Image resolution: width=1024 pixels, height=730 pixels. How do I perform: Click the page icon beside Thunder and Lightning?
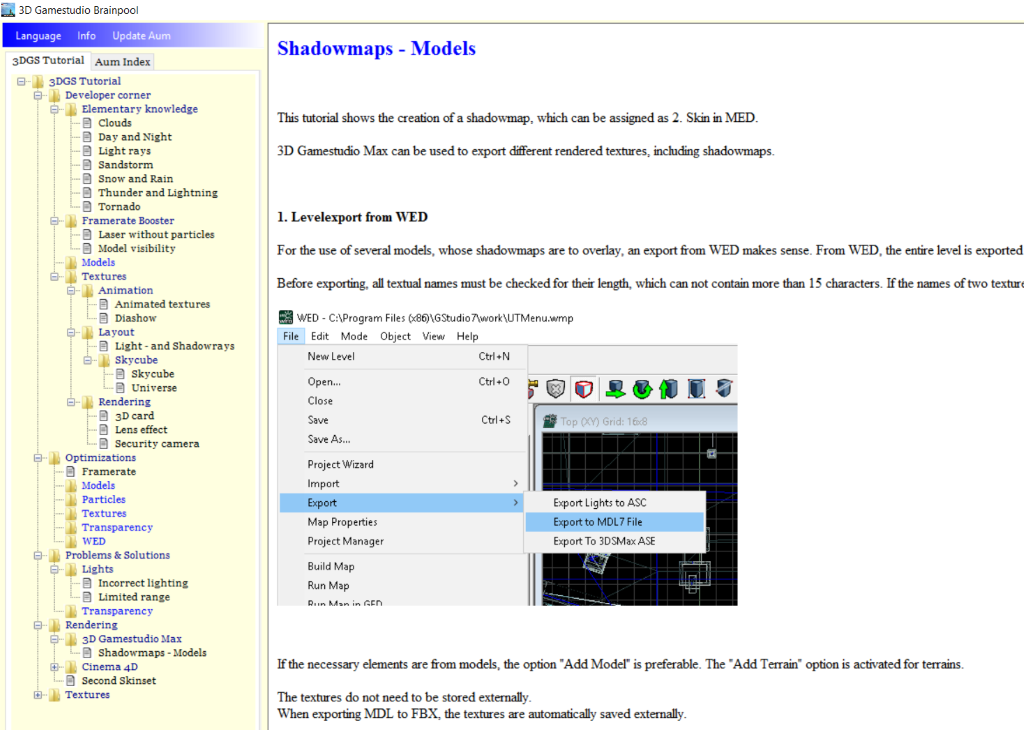point(87,193)
